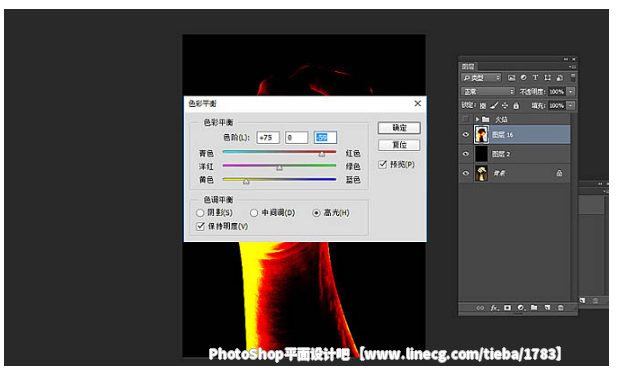The width and height of the screenshot is (617, 373).
Task: Click the lock all padlock icon
Action: pyautogui.click(x=516, y=105)
